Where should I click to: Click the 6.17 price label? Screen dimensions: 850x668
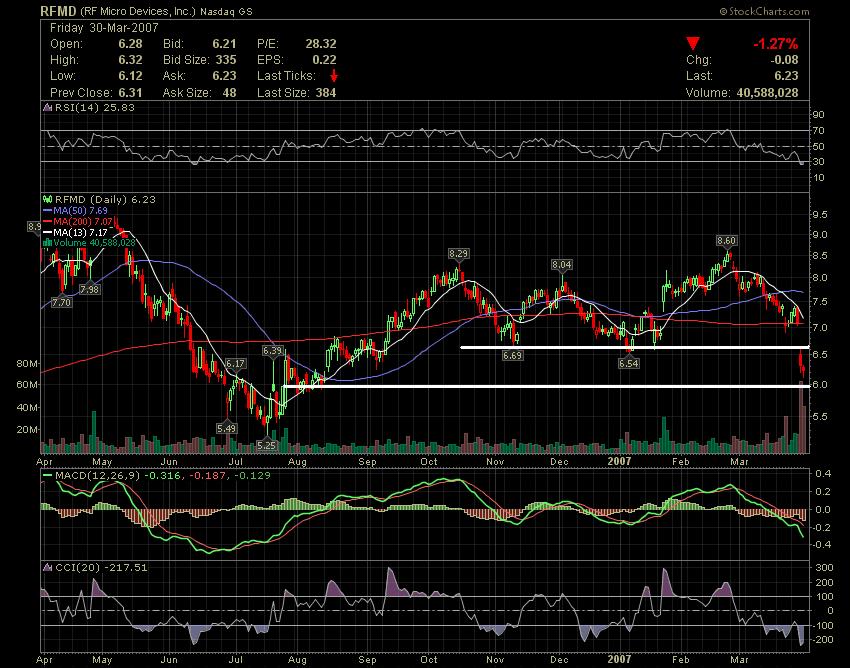click(x=235, y=364)
